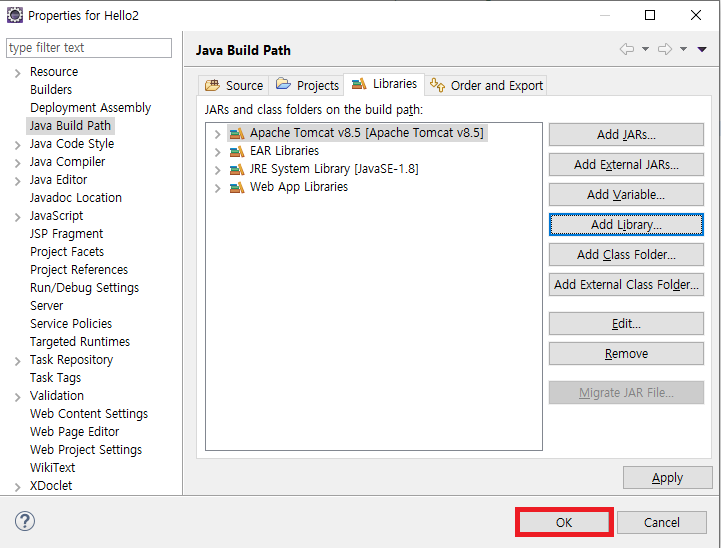Click the back navigation arrow icon

pyautogui.click(x=627, y=49)
